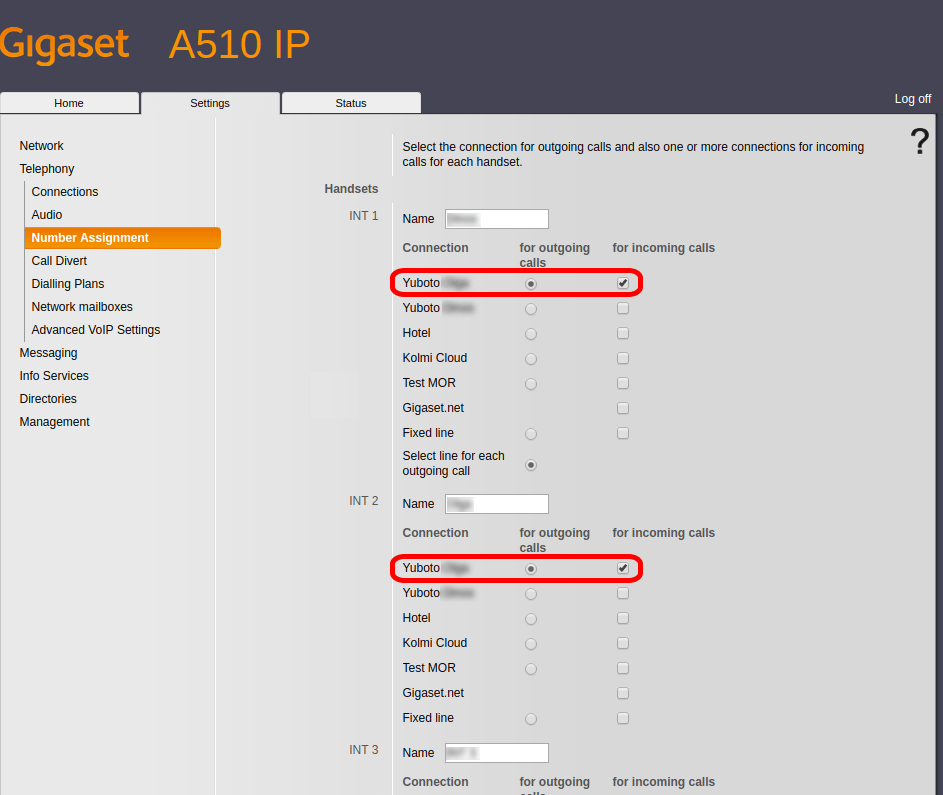Enable Kolmi Cloud incoming calls for INT 2

click(x=622, y=643)
